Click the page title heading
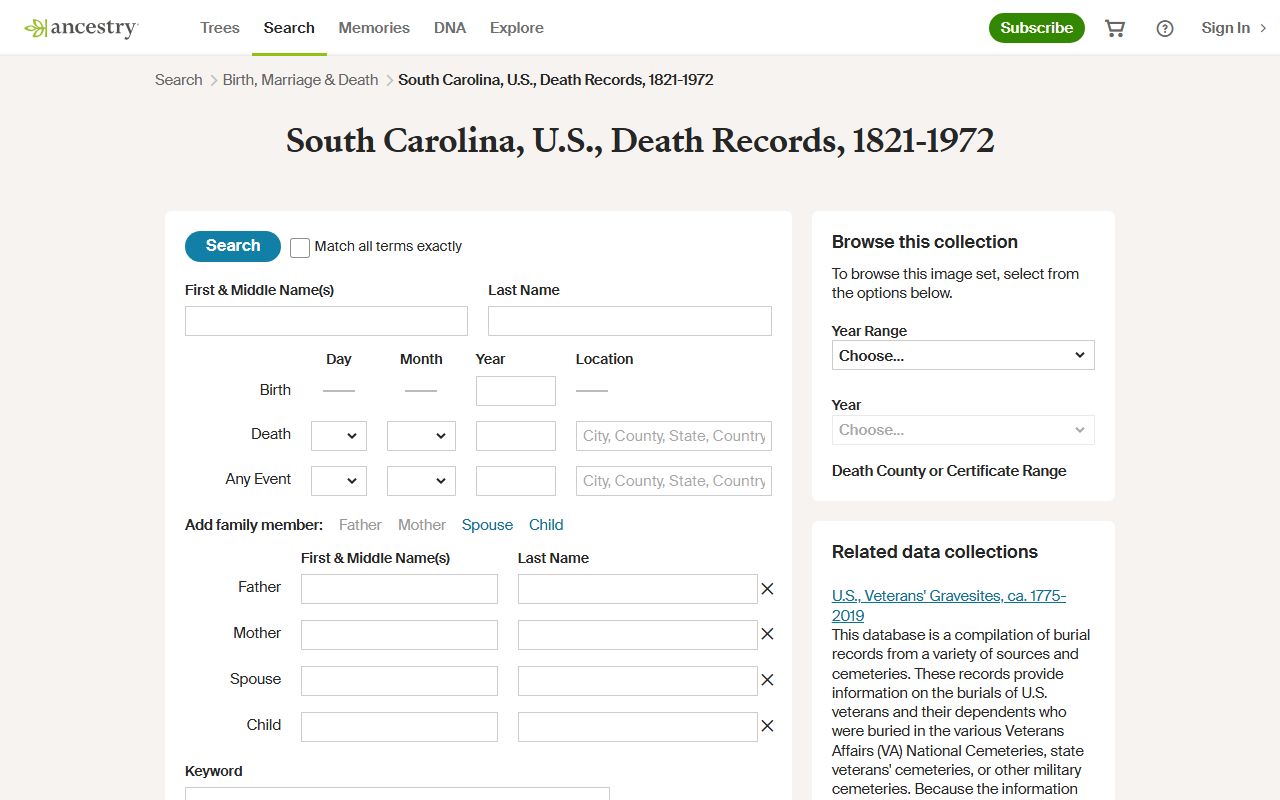This screenshot has height=800, width=1280. [640, 141]
